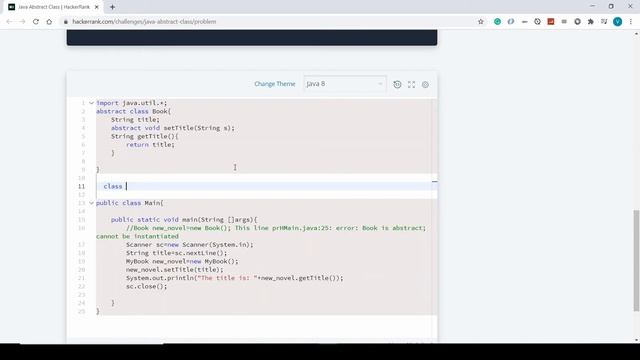Click the 'String title;' line

pos(135,120)
